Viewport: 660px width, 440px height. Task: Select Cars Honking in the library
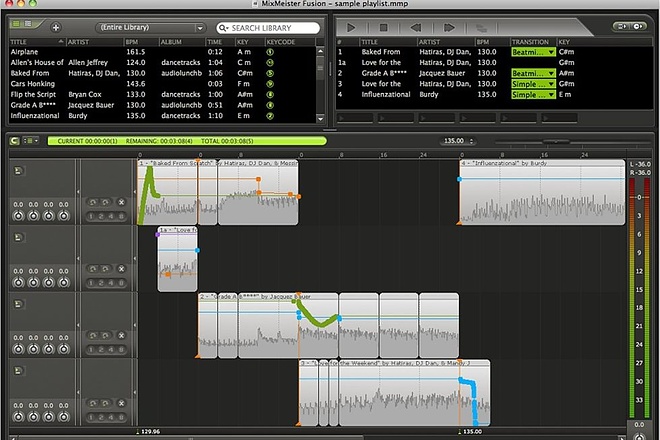click(162, 84)
